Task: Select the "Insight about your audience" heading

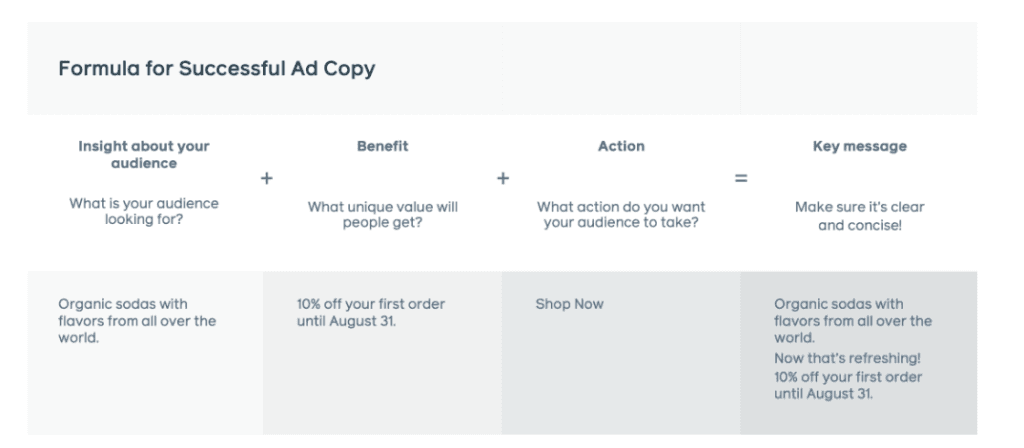Action: click(144, 154)
